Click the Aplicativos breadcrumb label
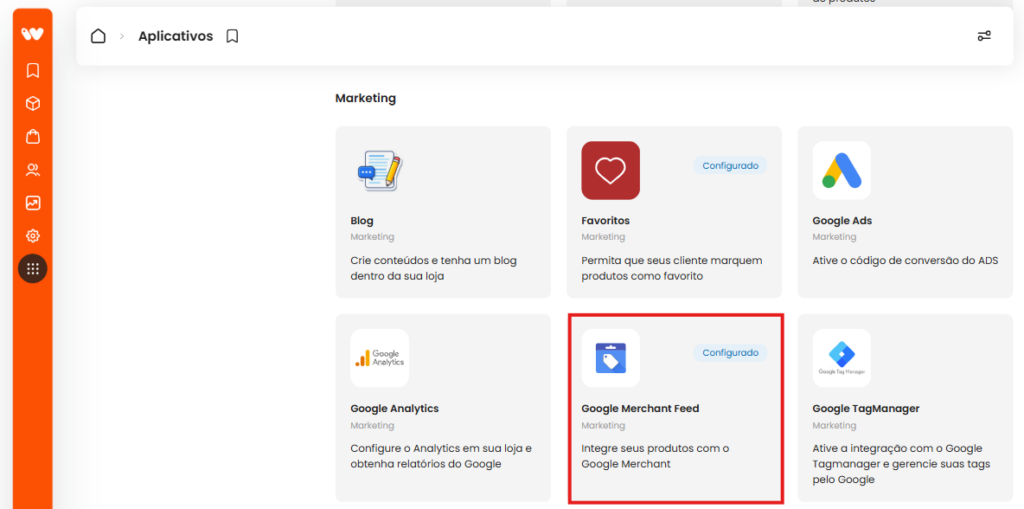The height and width of the screenshot is (509, 1024). (176, 36)
